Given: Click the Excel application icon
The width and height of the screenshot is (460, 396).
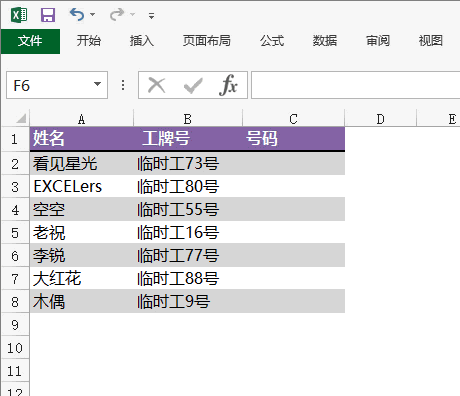Looking at the screenshot, I should [19, 15].
